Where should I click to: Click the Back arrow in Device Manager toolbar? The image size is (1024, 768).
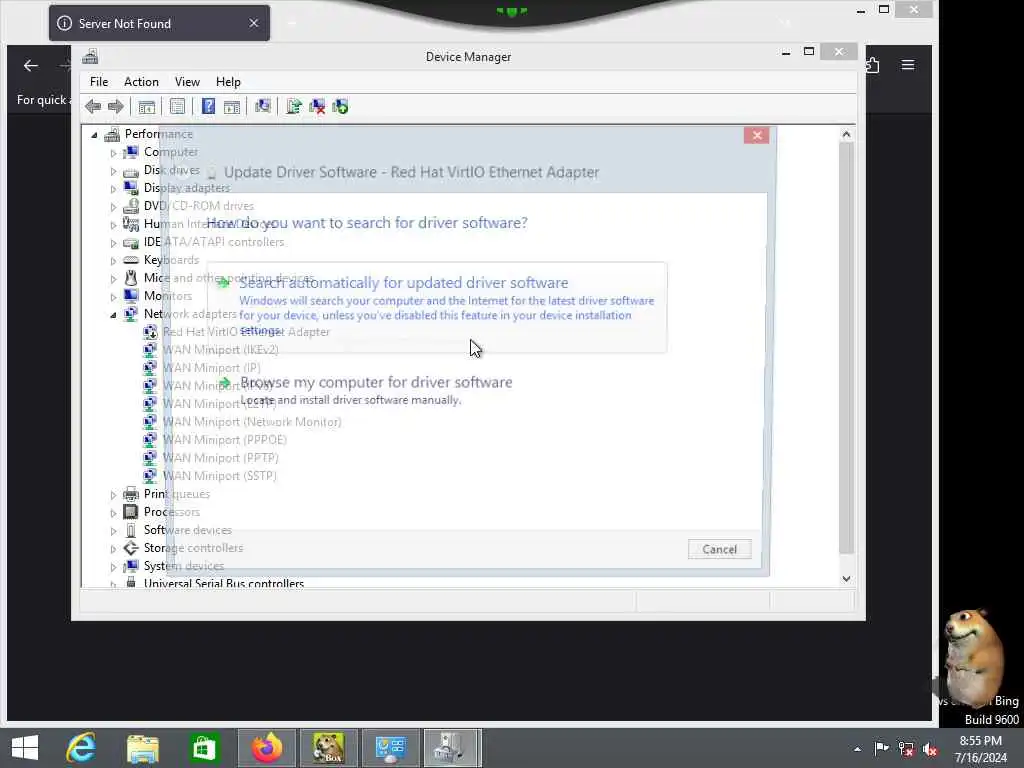coord(93,106)
